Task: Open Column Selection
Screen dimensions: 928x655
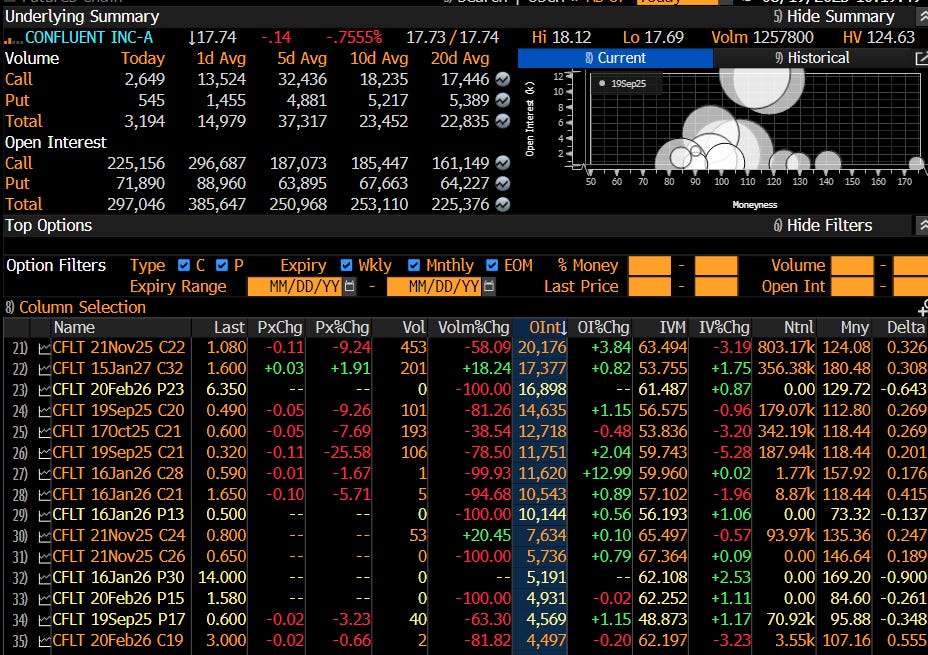Action: [76, 307]
